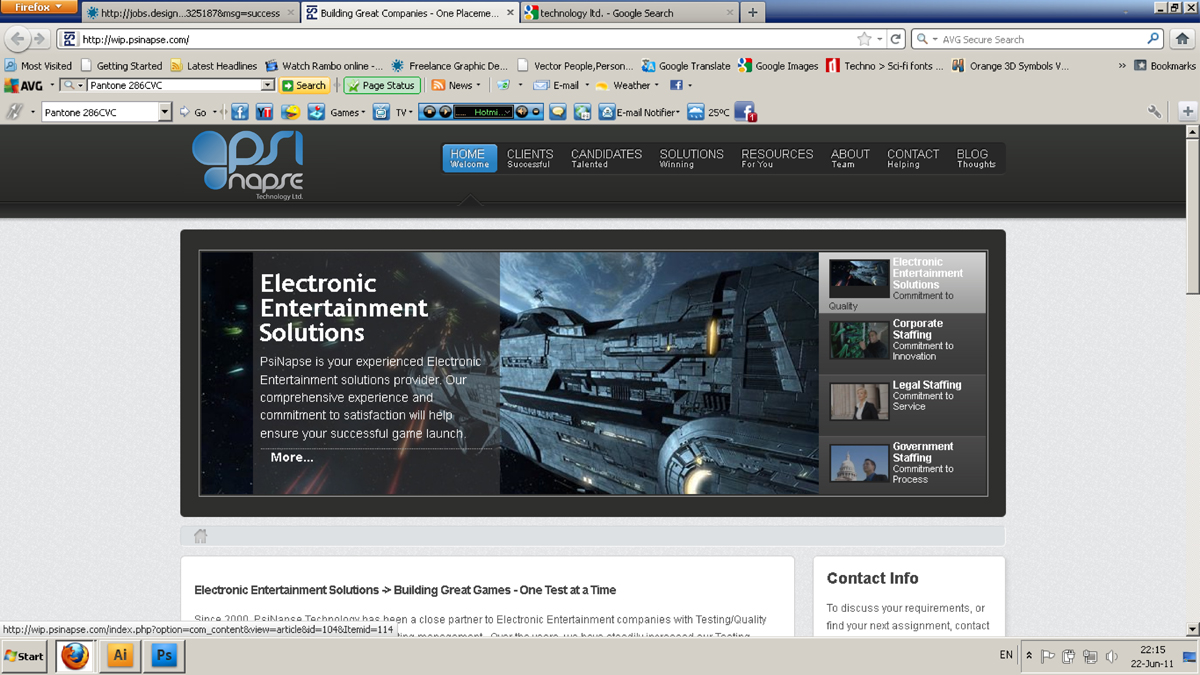This screenshot has width=1200, height=675.
Task: Bookmark this page with the star icon
Action: 864,39
